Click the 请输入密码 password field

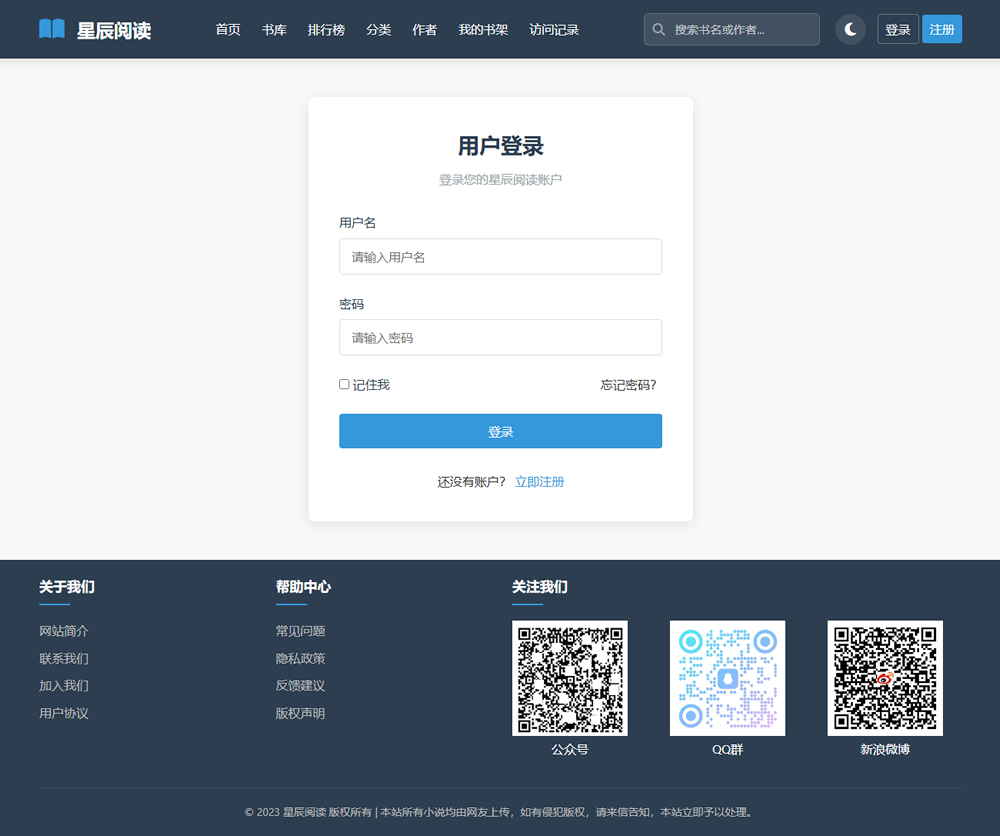pos(500,337)
